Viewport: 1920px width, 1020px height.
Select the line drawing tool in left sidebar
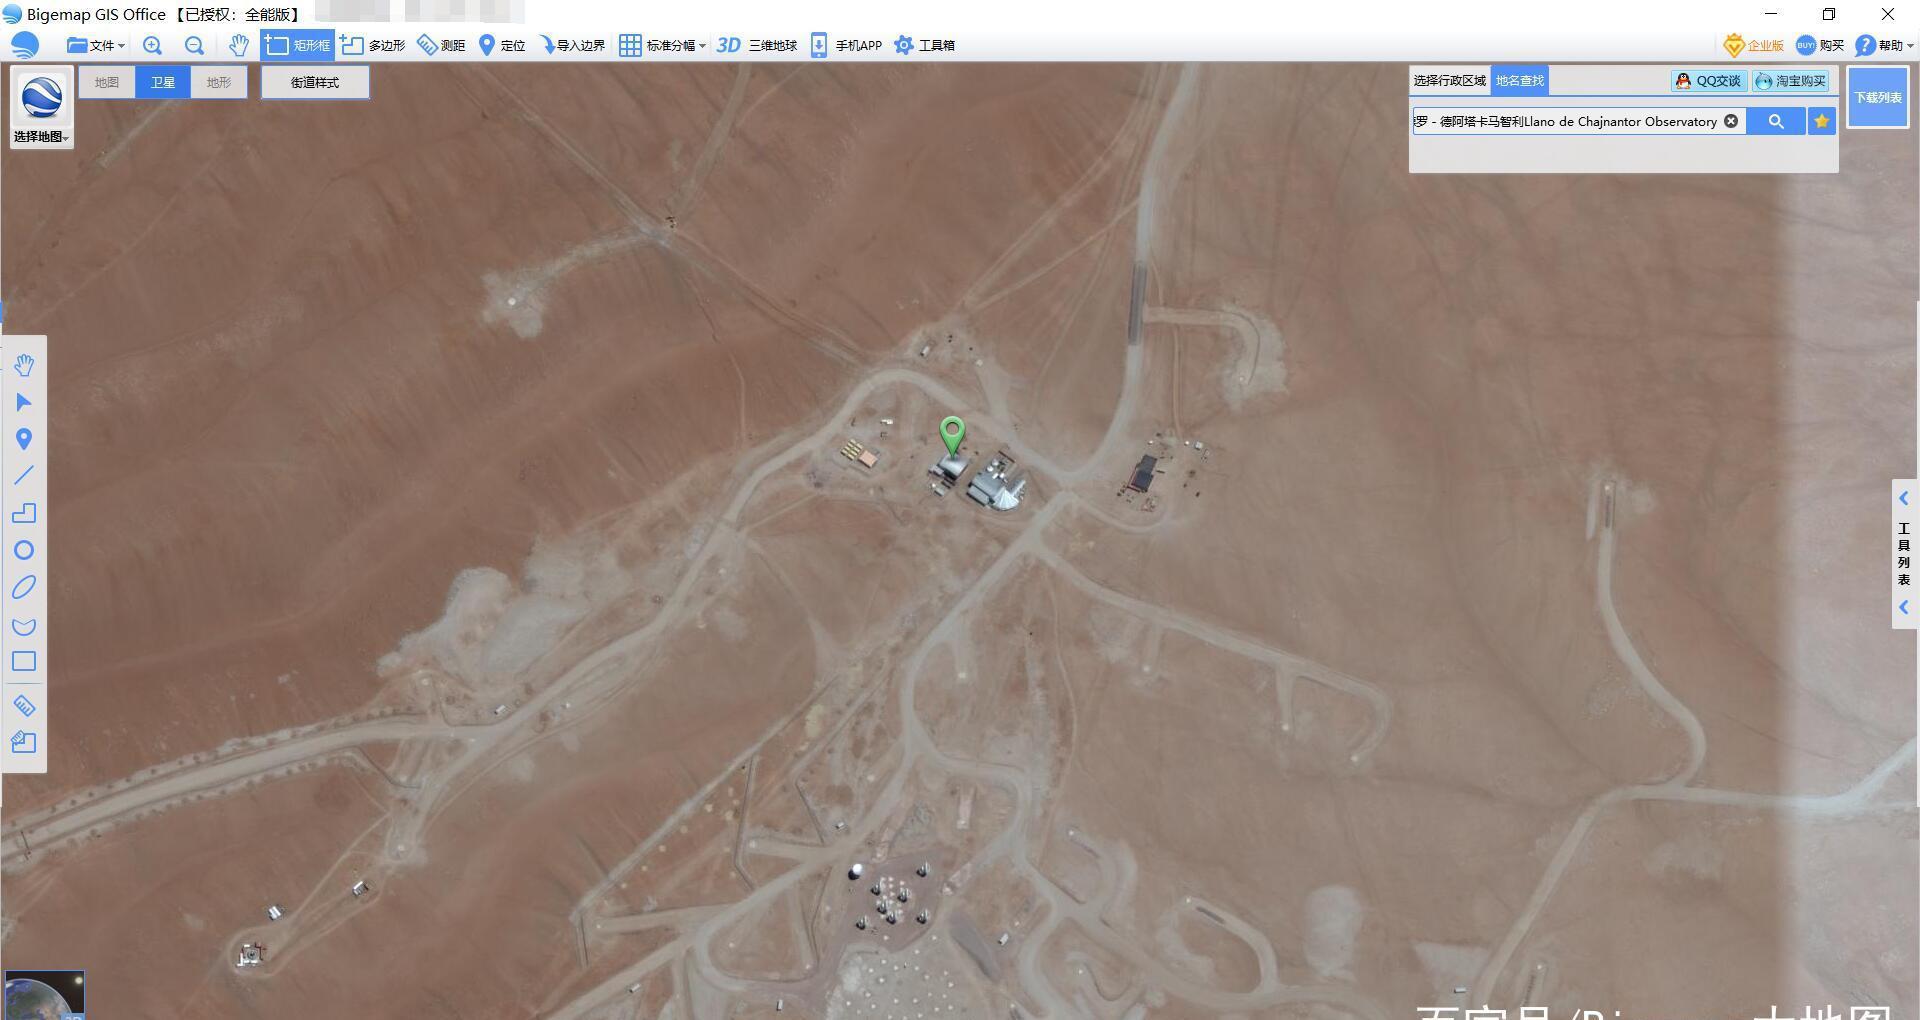pyautogui.click(x=24, y=476)
